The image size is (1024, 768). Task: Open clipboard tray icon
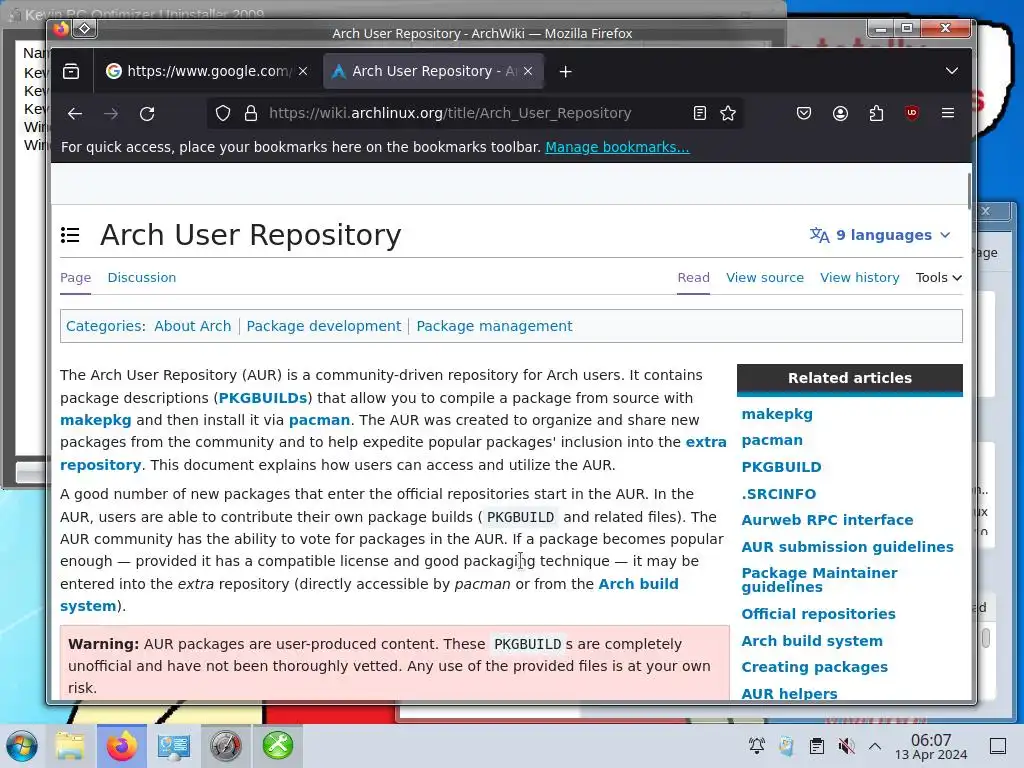click(x=817, y=746)
